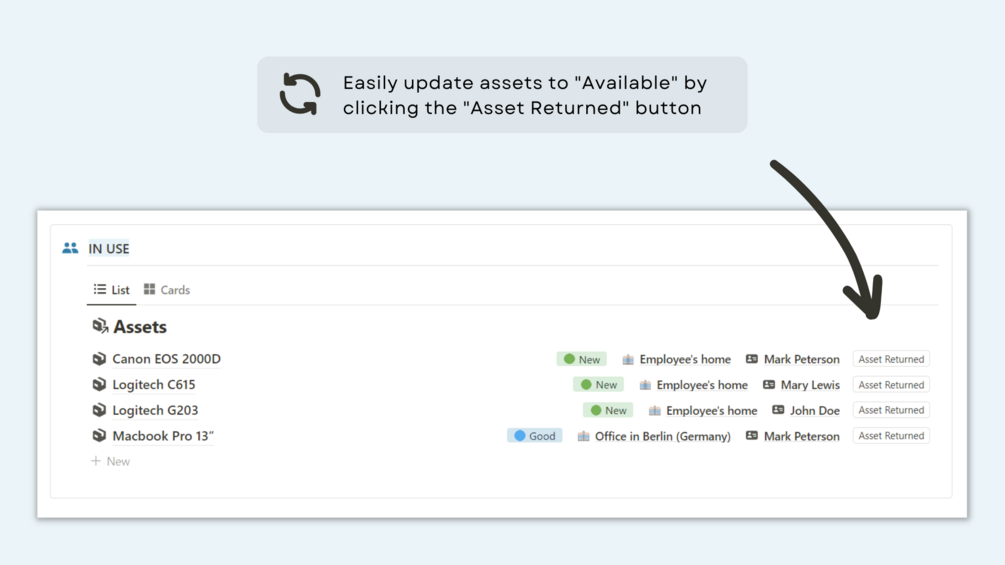Open the Good condition tag on Macbook
This screenshot has height=565, width=1005.
coord(534,436)
